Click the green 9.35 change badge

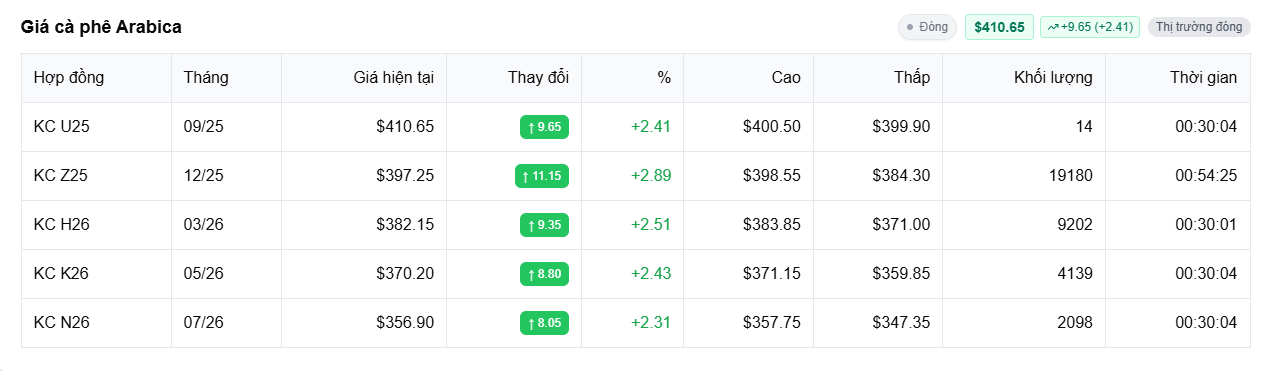544,225
